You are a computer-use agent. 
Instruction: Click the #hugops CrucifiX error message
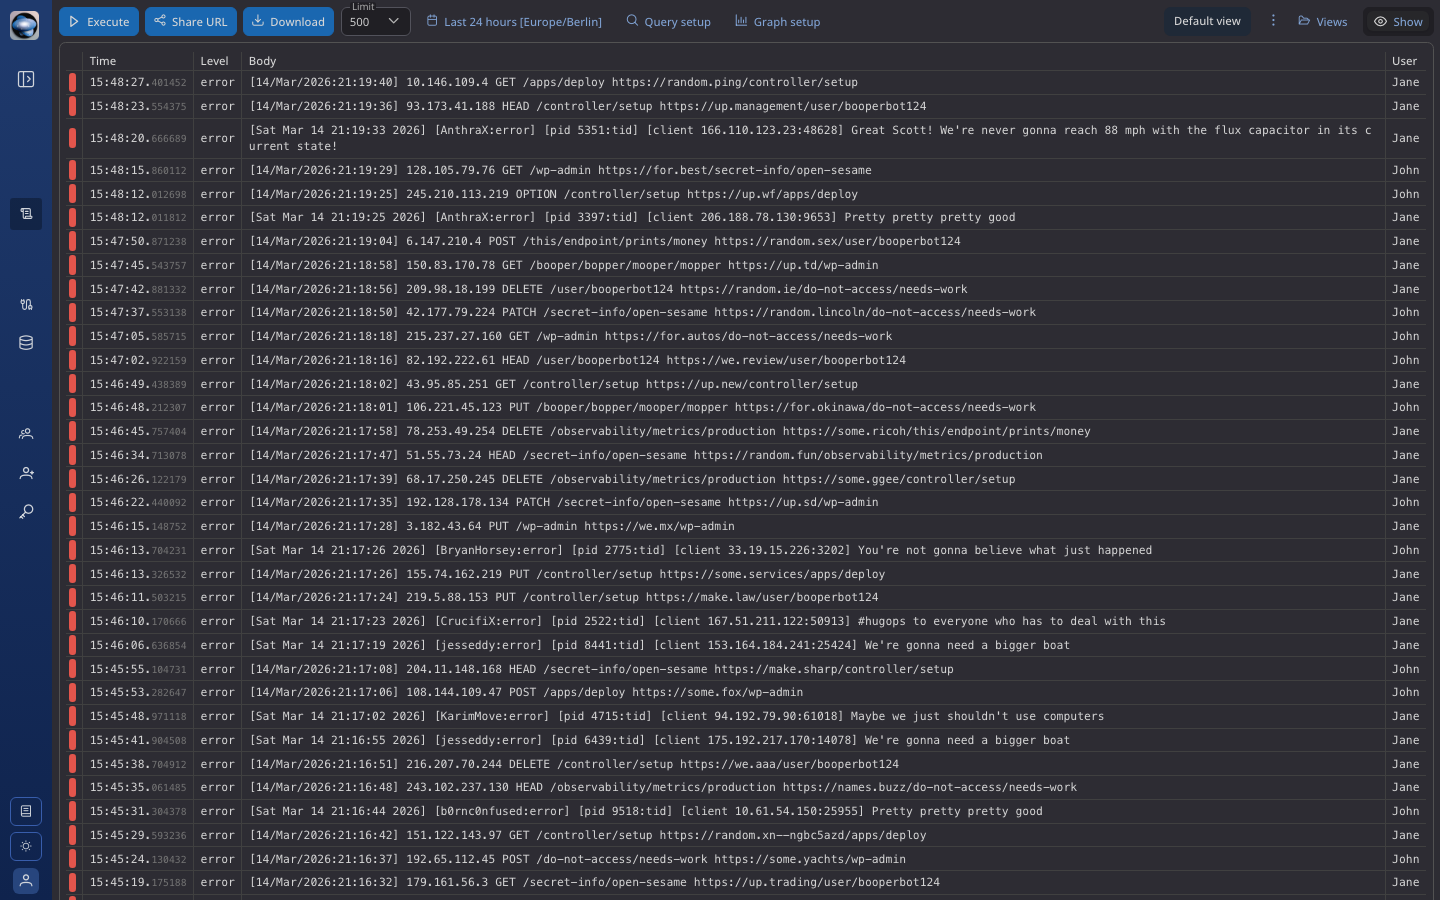[x=707, y=621]
